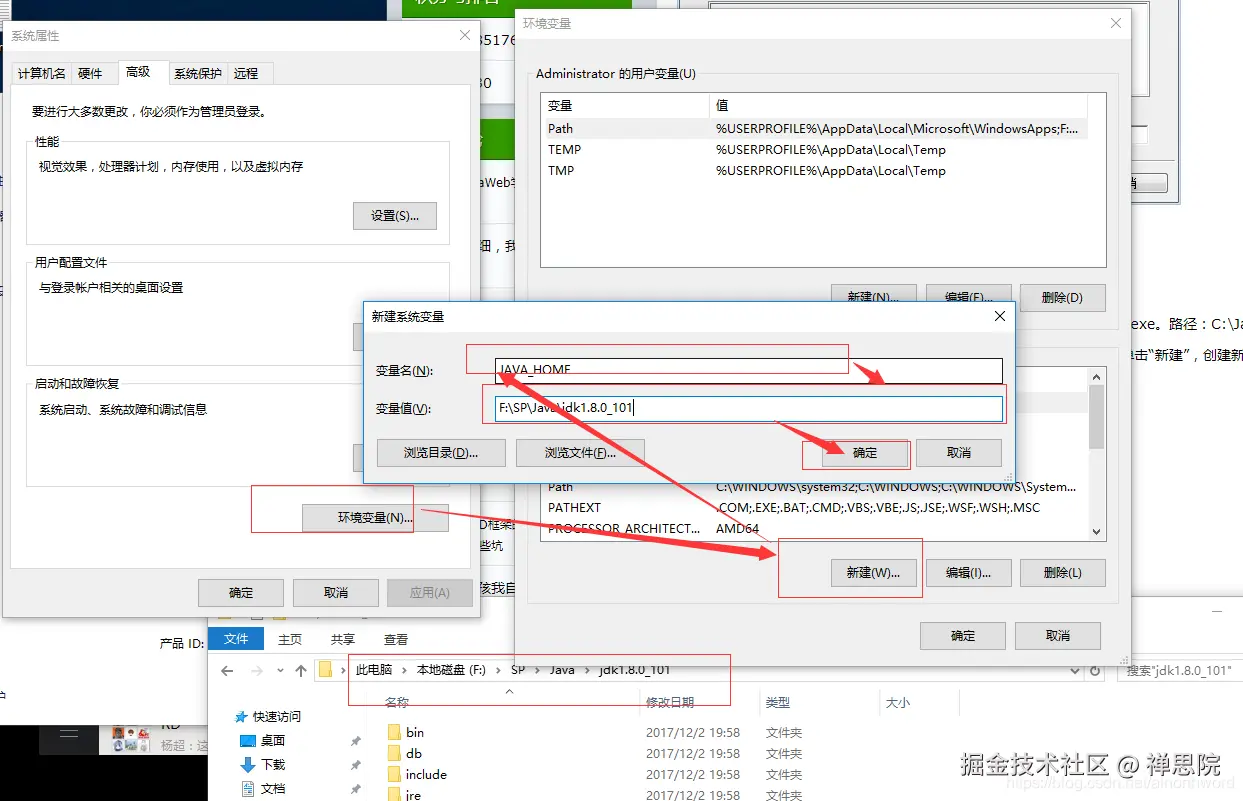Close the 环境变量 window
Image resolution: width=1243 pixels, height=801 pixels.
[x=1115, y=23]
